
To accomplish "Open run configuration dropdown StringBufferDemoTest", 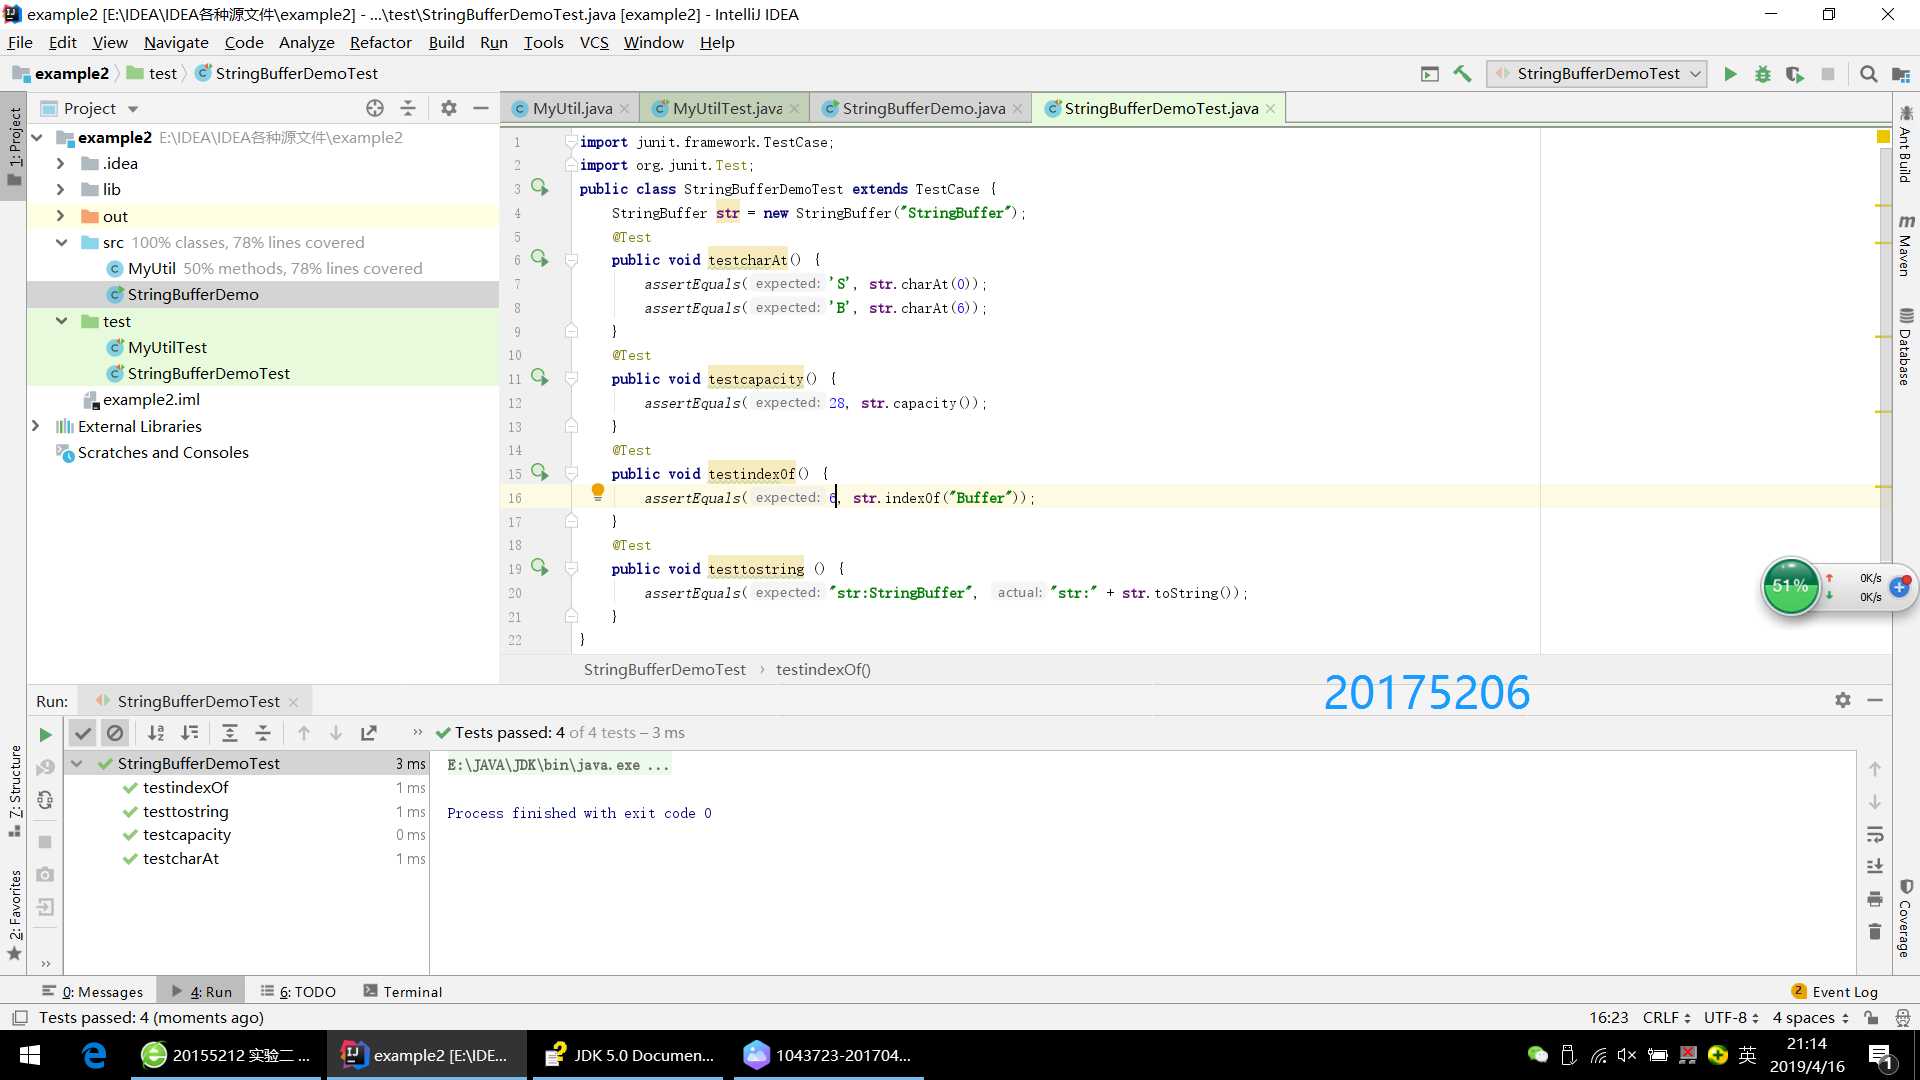I will pyautogui.click(x=1596, y=74).
